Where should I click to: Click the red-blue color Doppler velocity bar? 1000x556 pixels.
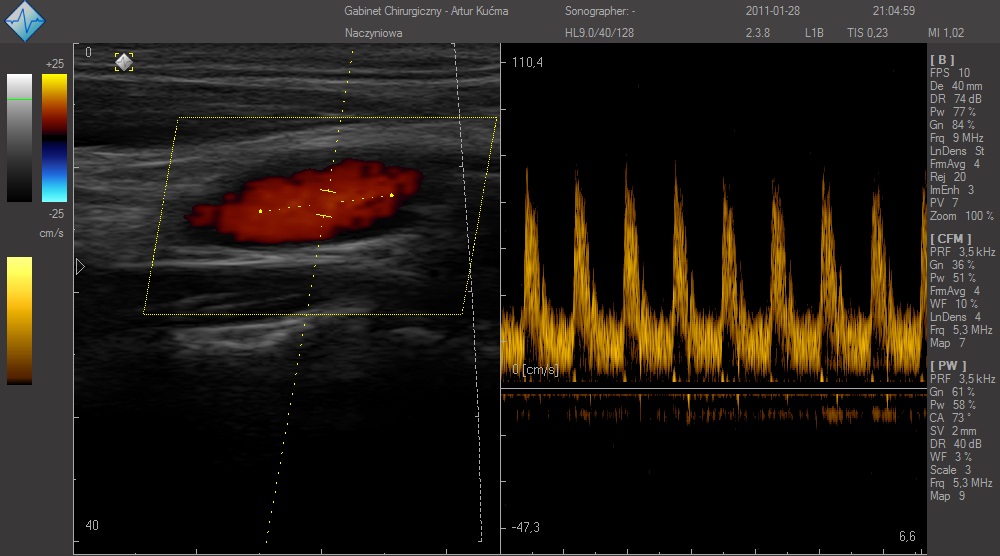54,138
